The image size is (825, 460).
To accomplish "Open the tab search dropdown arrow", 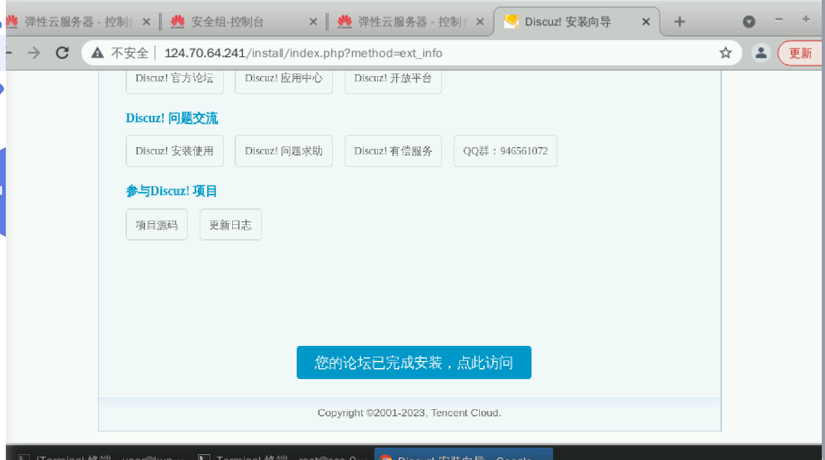I will click(x=749, y=21).
